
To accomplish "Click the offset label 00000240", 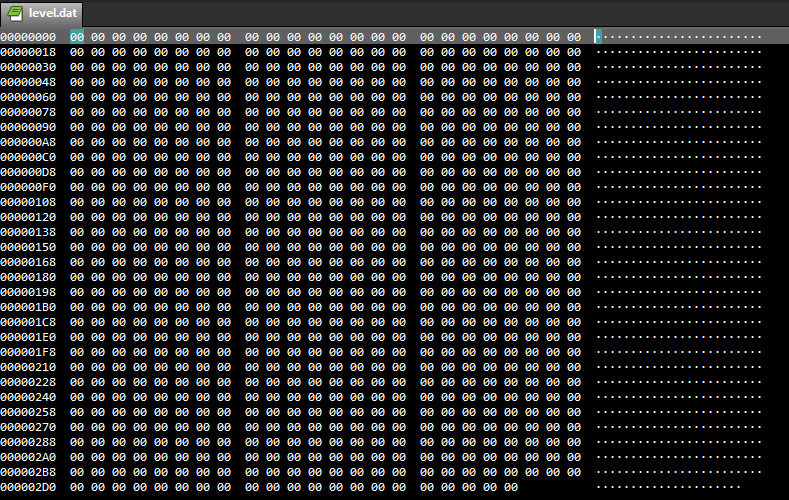I will [x=28, y=397].
